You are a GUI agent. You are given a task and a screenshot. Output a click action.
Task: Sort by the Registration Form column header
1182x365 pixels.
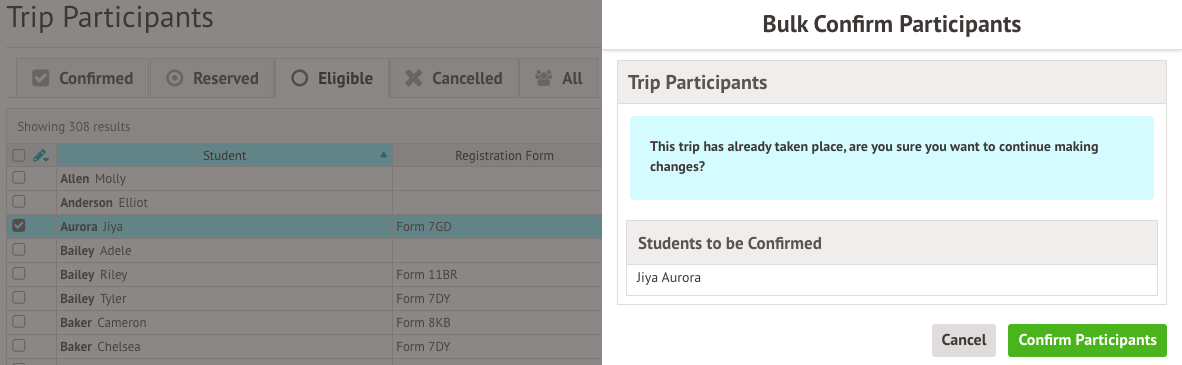point(504,155)
